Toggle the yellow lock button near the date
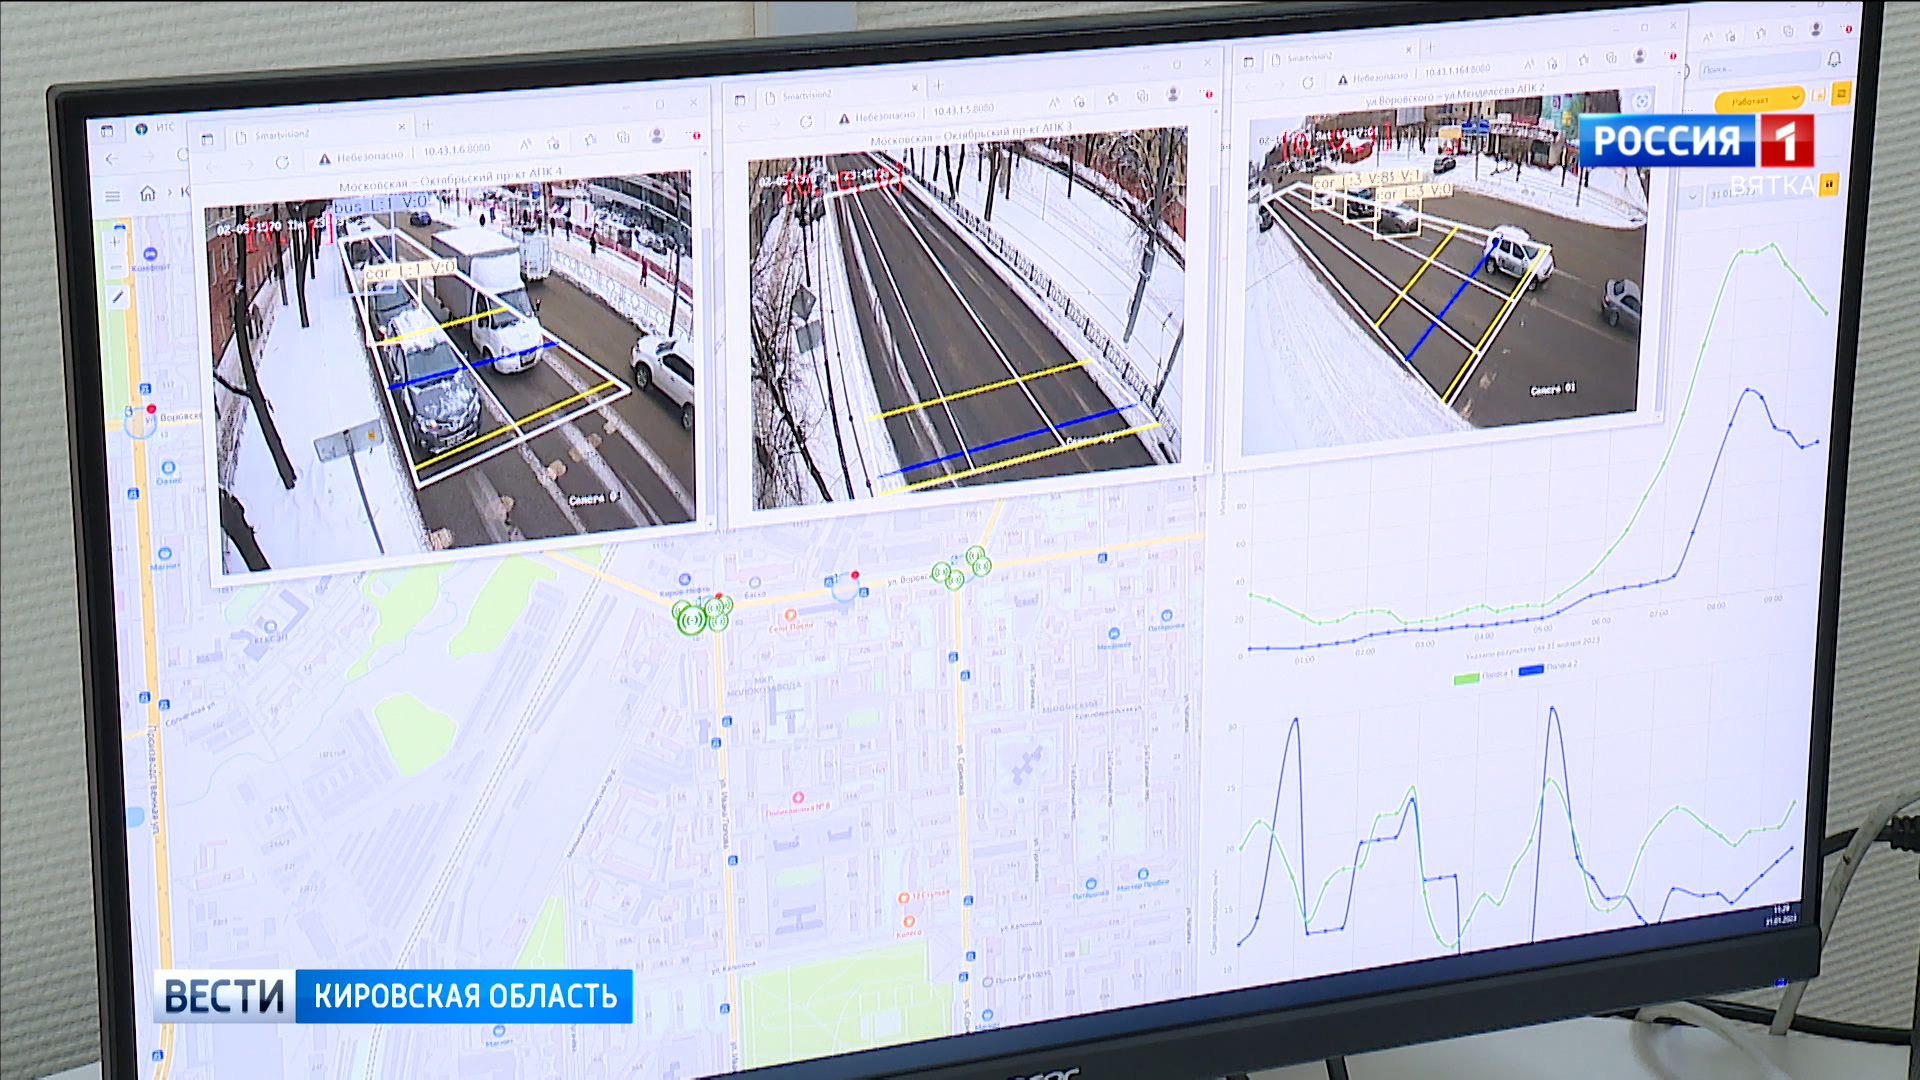1920x1080 pixels. 1829,184
